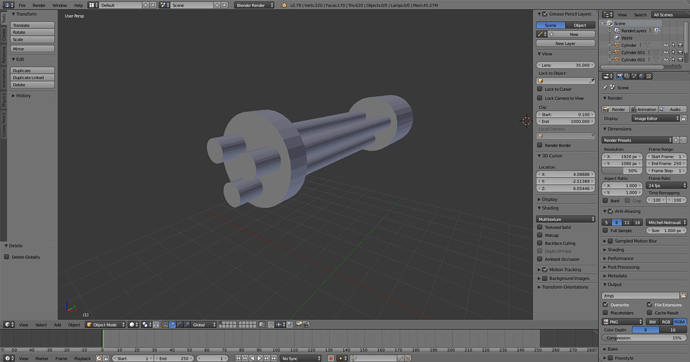
Task: Adjust the PNG Compression slider
Action: 643,338
